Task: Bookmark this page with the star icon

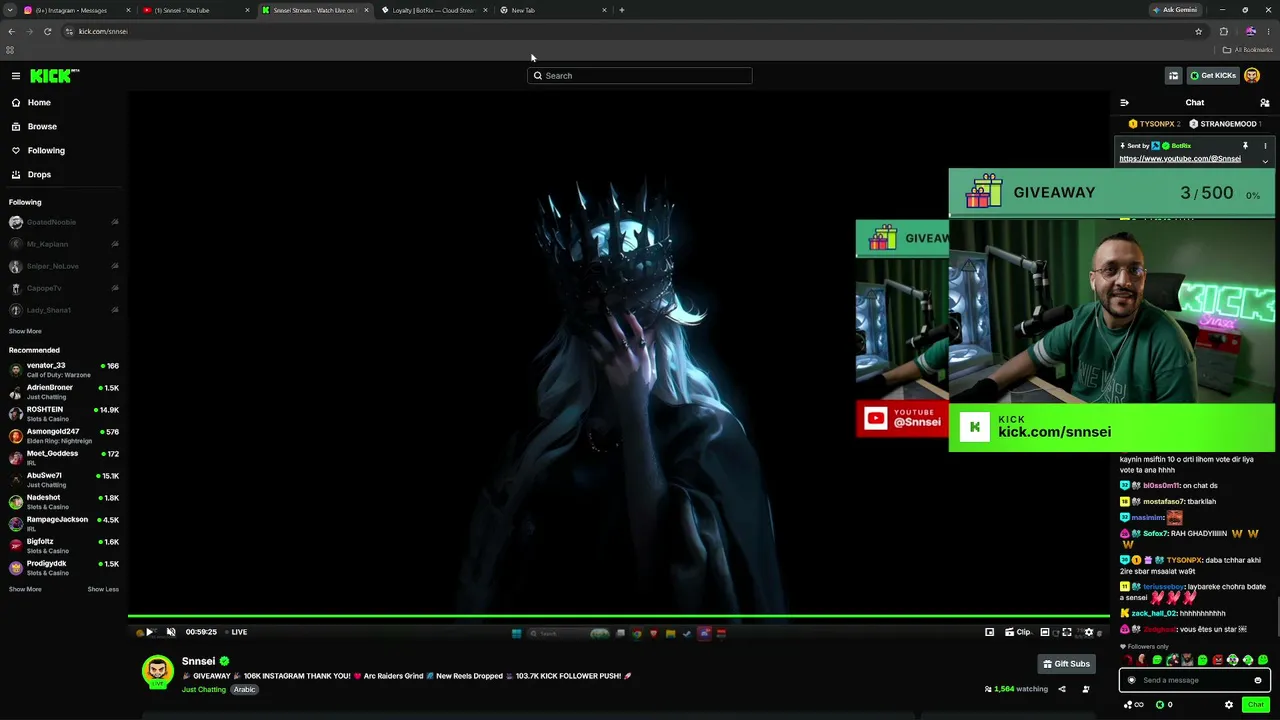Action: pyautogui.click(x=1198, y=31)
